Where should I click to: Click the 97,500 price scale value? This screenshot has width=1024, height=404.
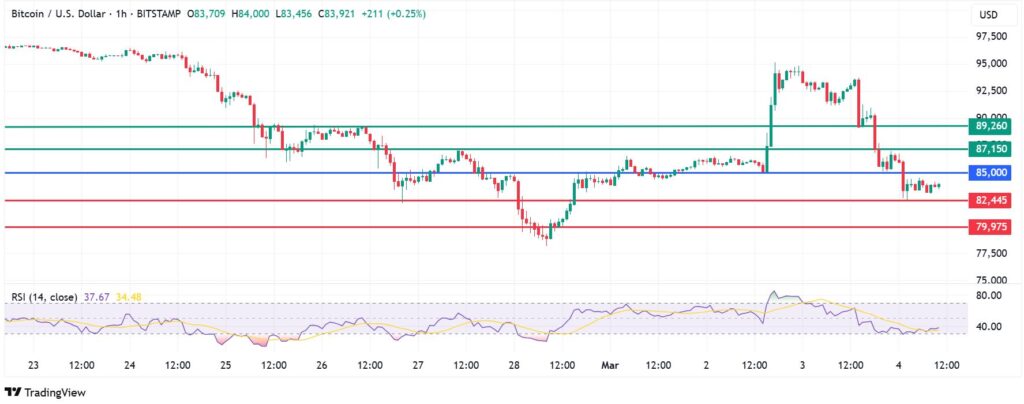[991, 37]
